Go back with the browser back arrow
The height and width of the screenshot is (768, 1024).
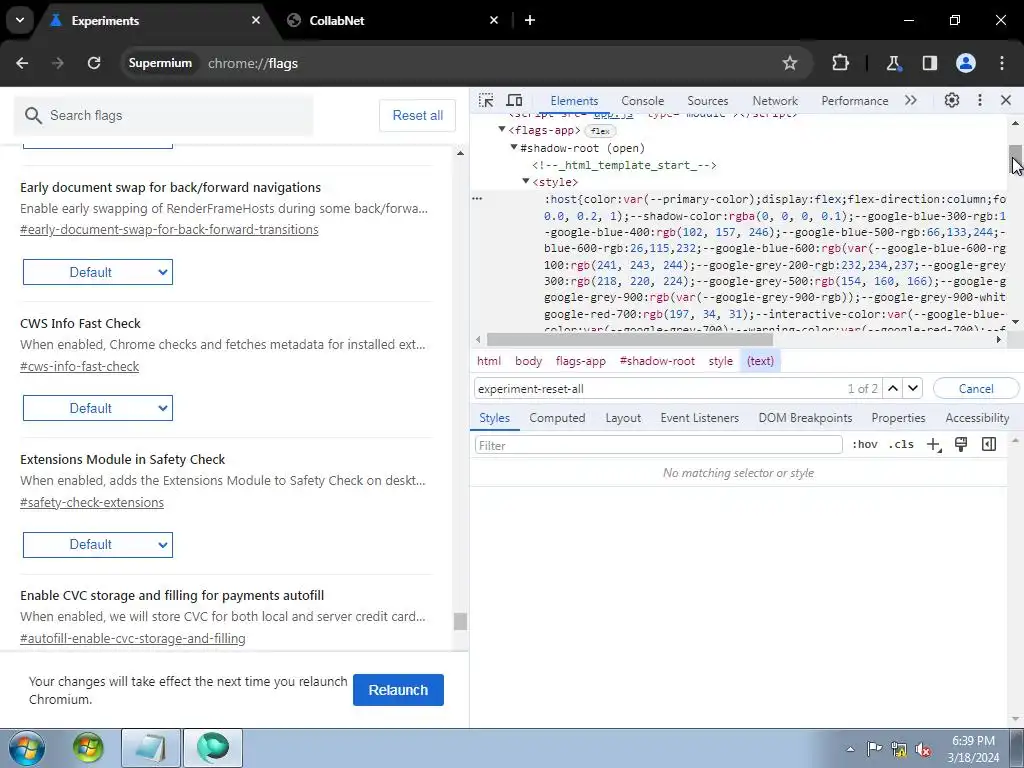point(22,63)
